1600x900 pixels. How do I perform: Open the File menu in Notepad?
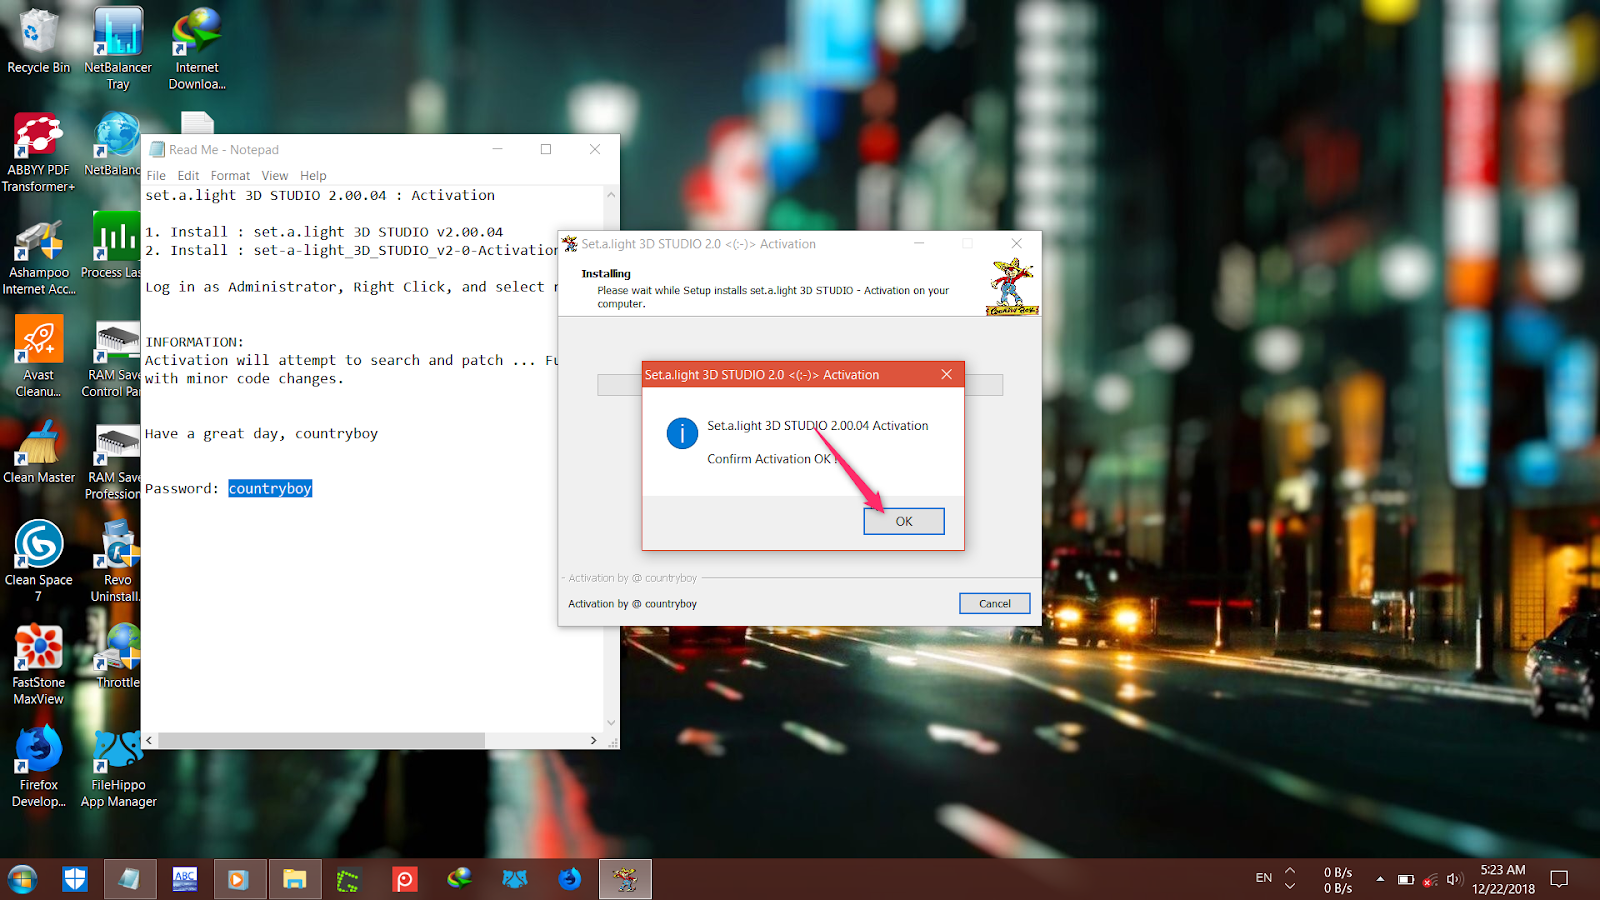tap(156, 176)
